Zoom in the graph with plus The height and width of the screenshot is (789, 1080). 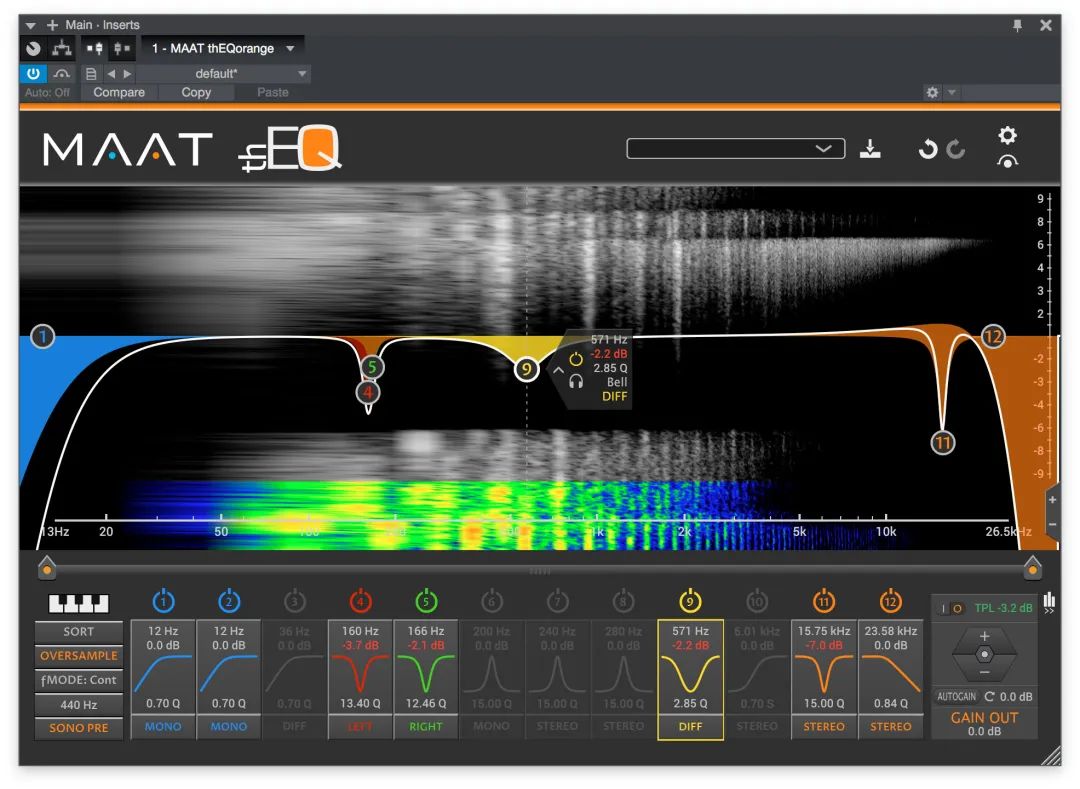1052,500
